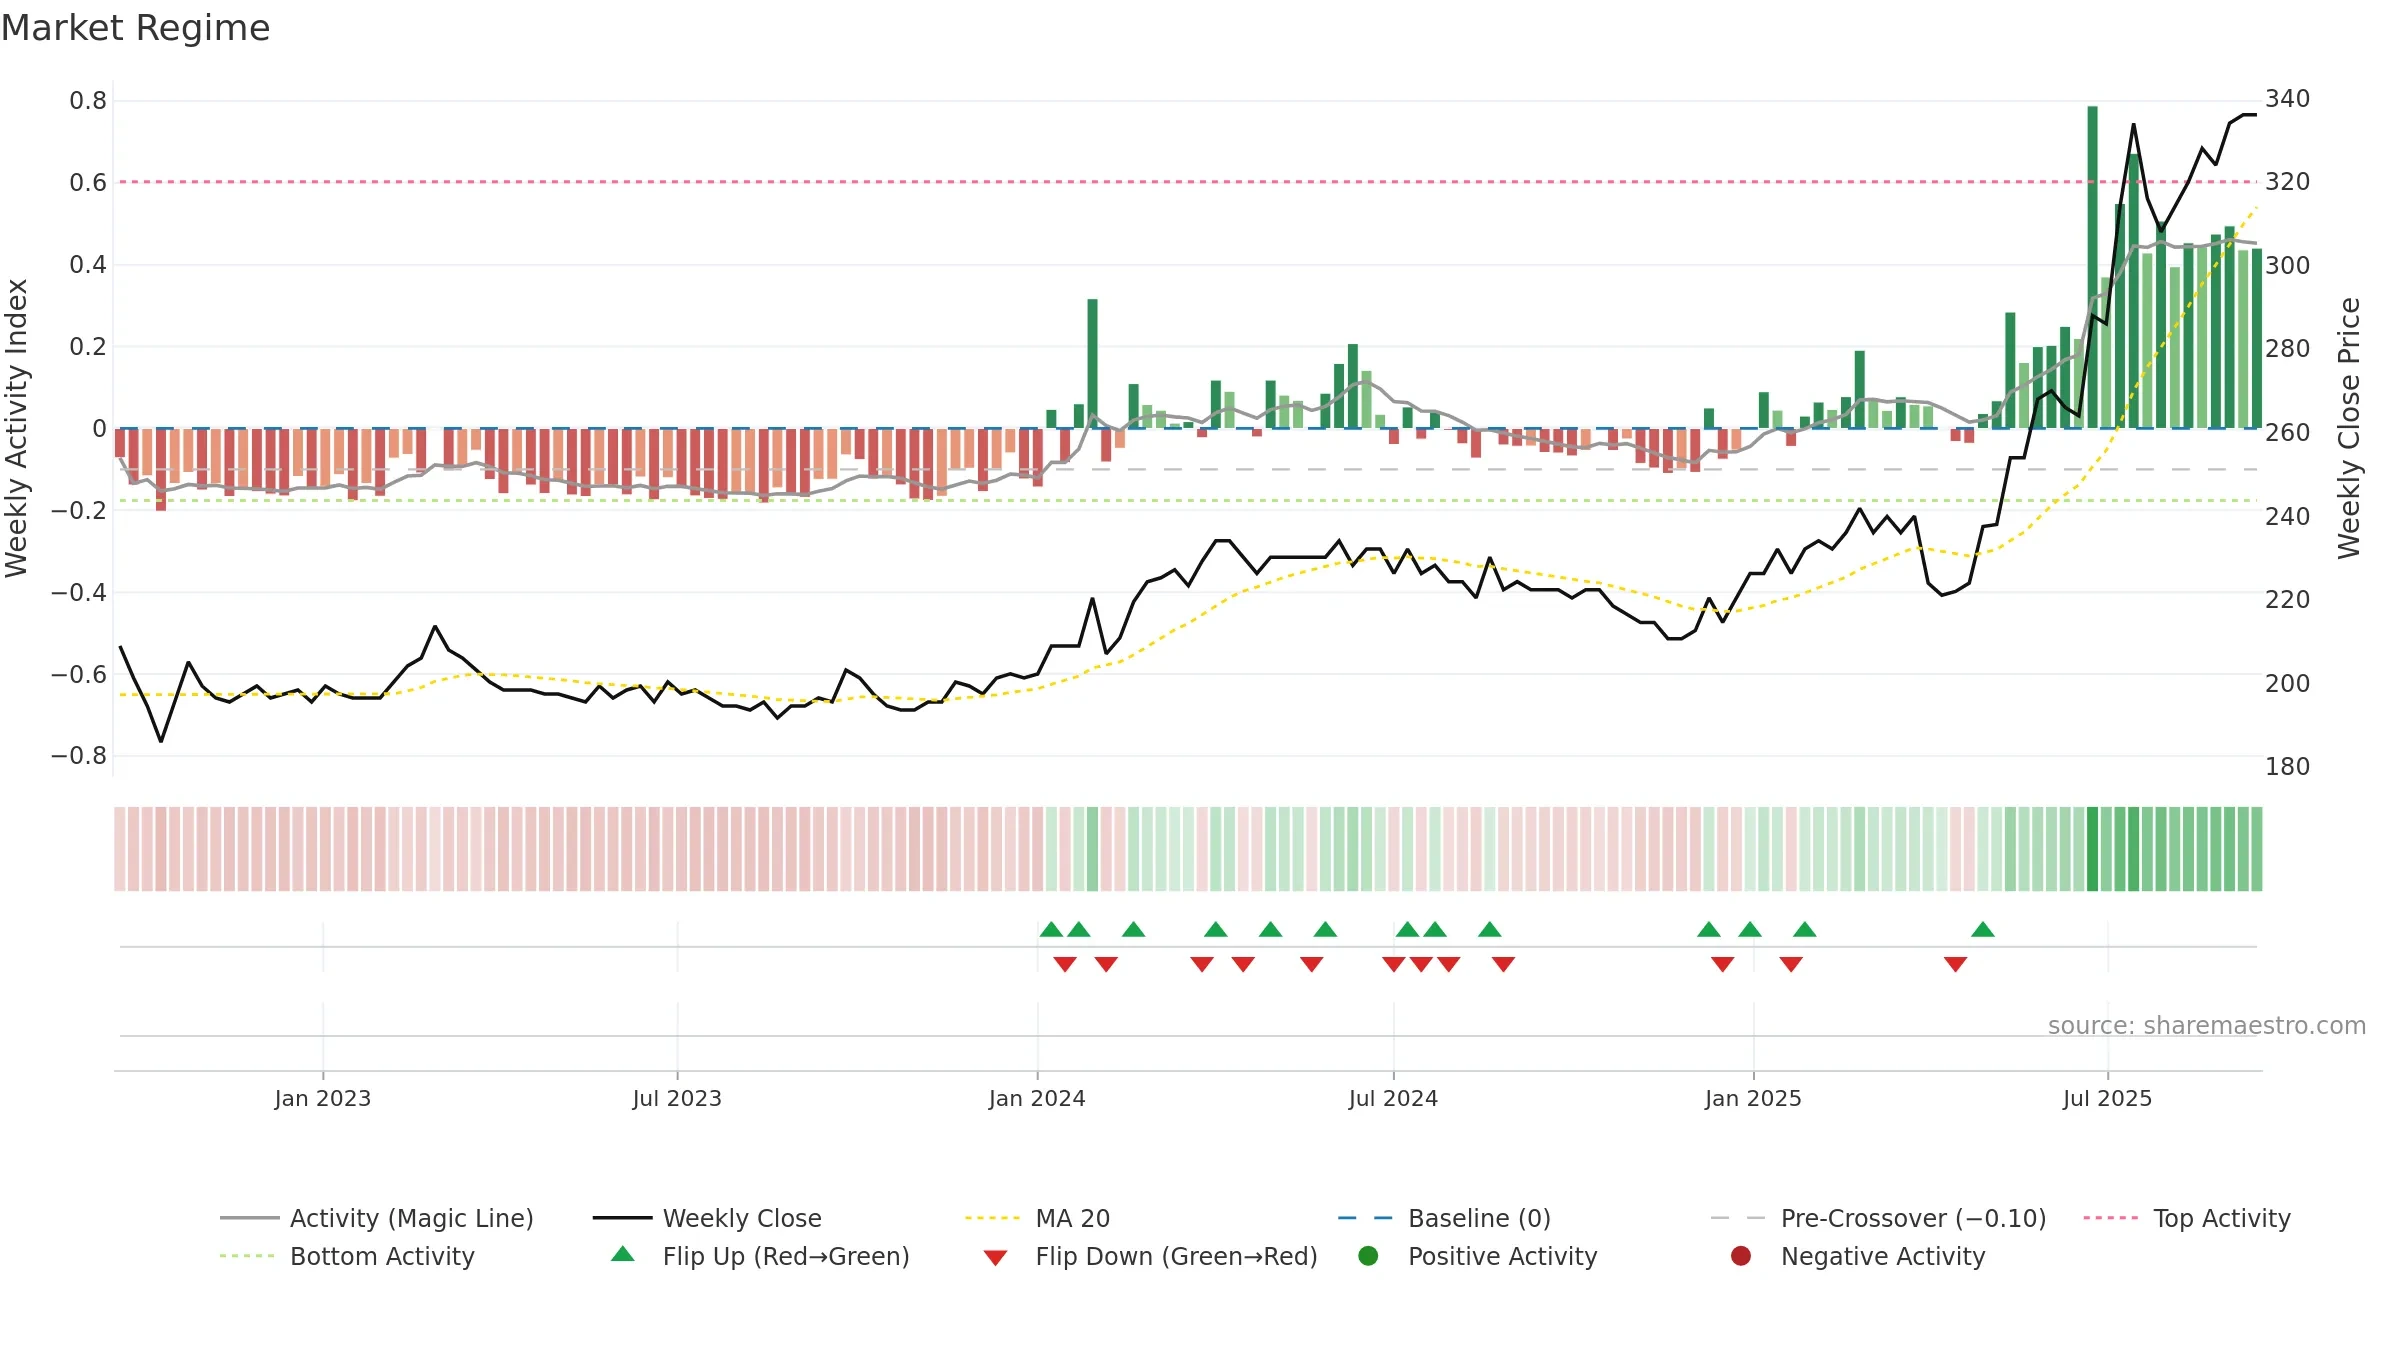Click the Jul 2025 x-axis label
This screenshot has width=2400, height=1350.
2107,1098
